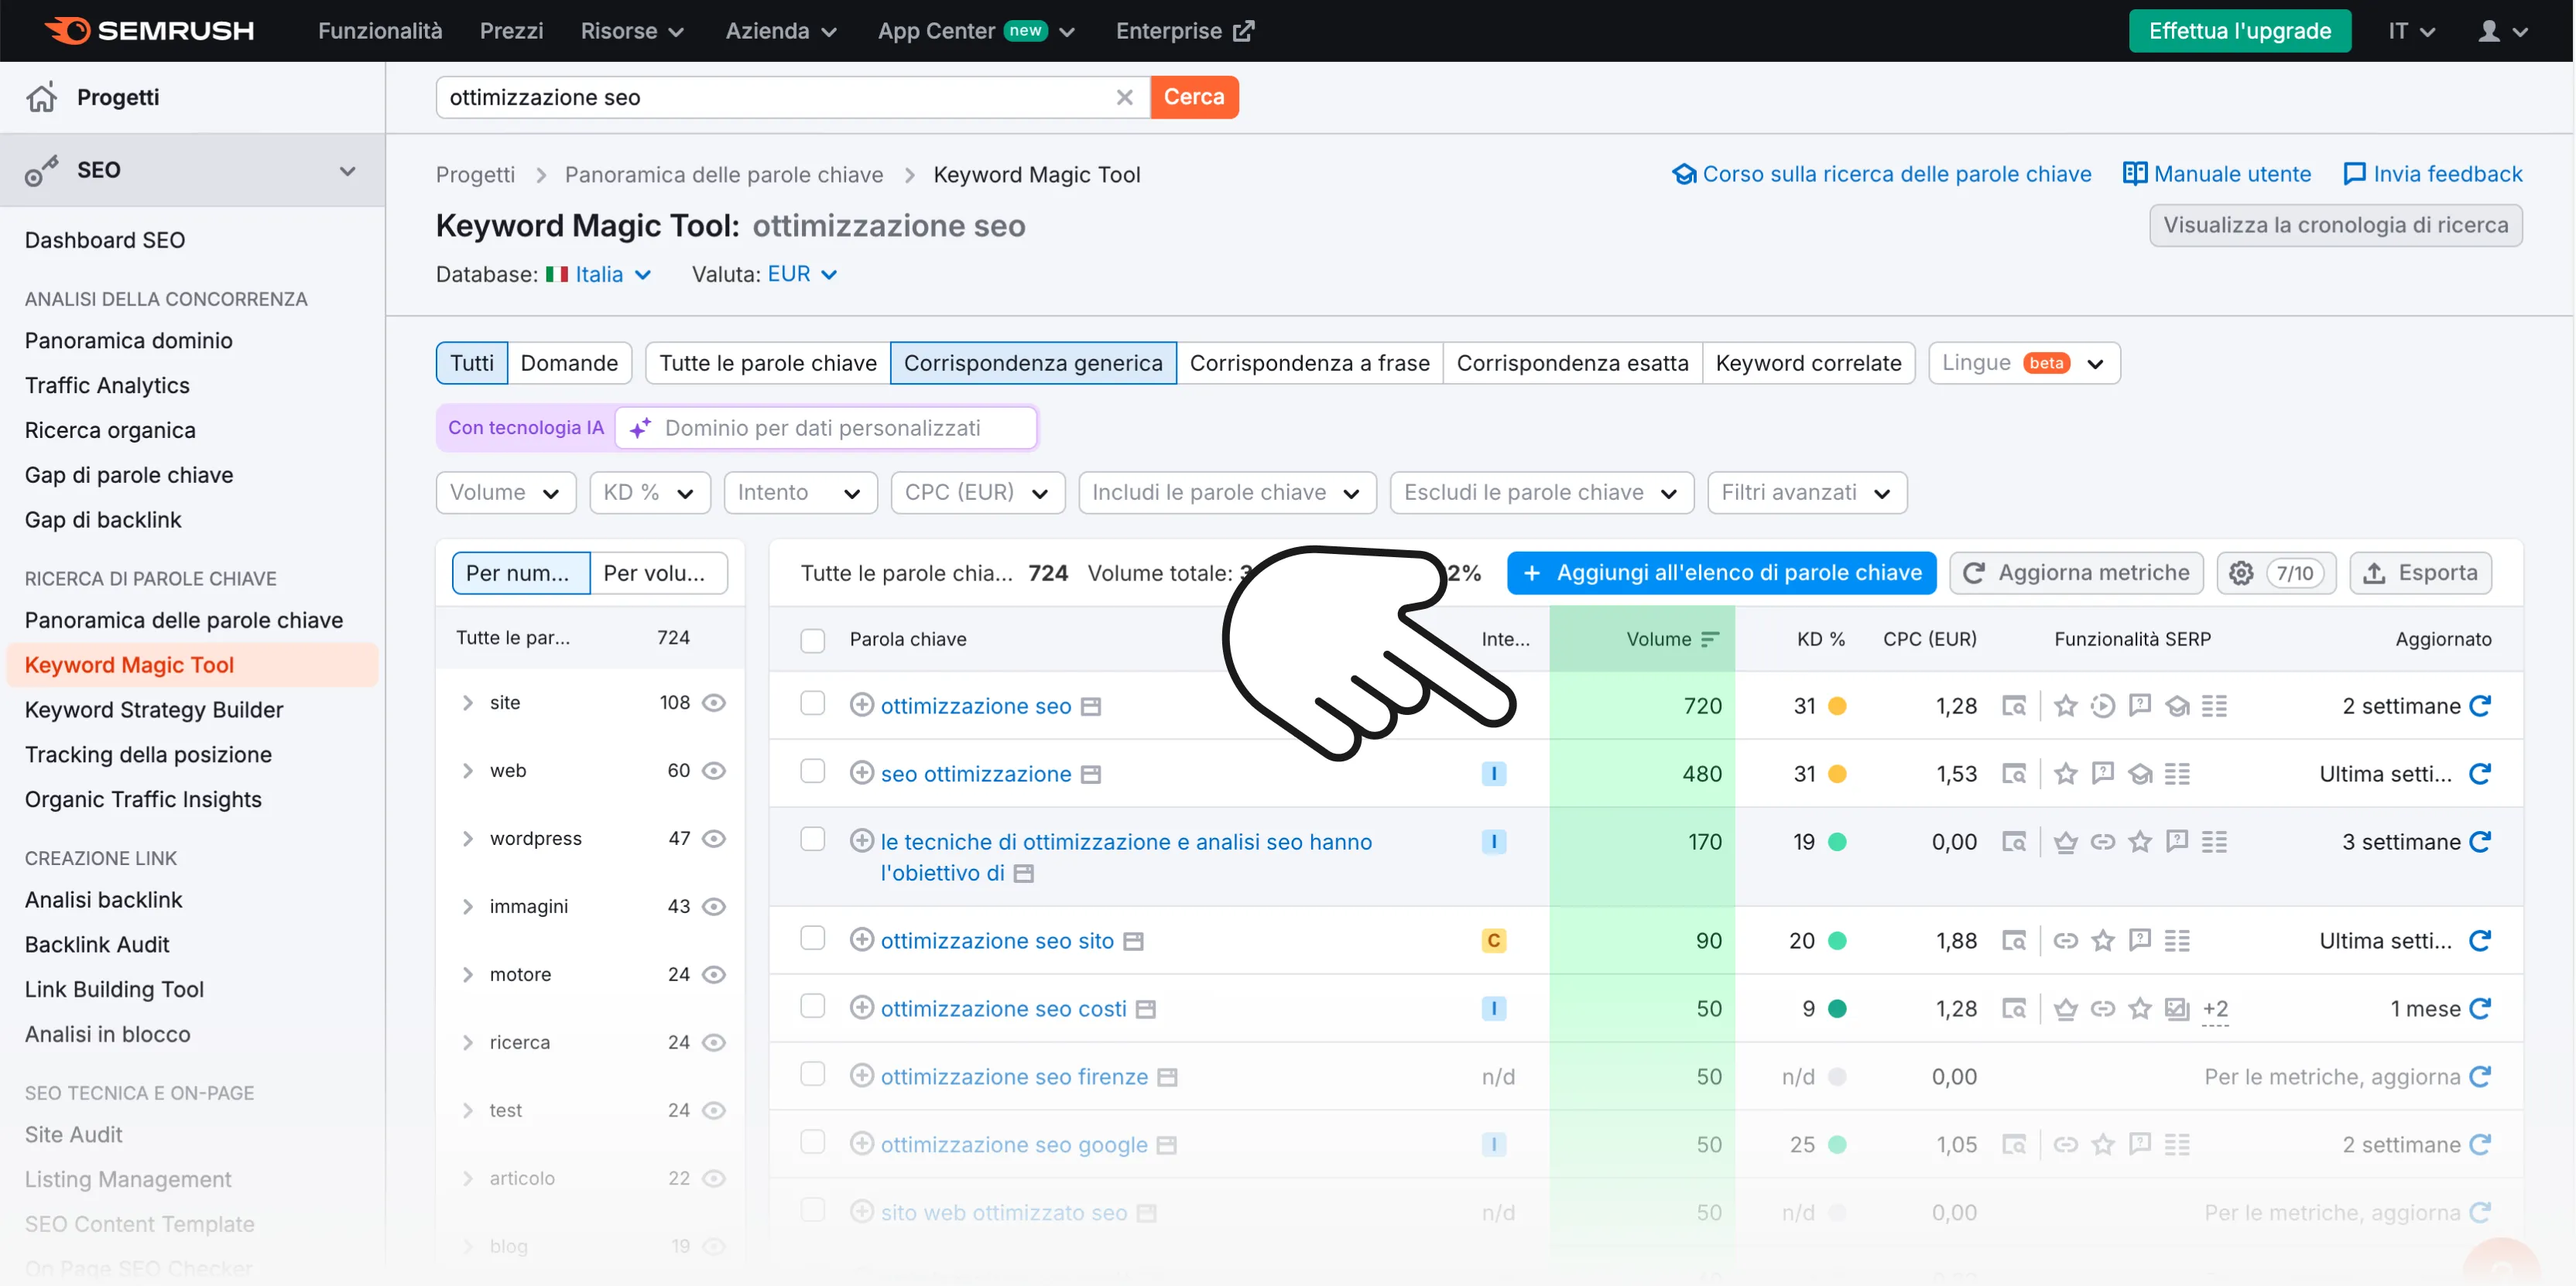2576x1286 pixels.
Task: Open table settings gear icon
Action: click(2241, 573)
